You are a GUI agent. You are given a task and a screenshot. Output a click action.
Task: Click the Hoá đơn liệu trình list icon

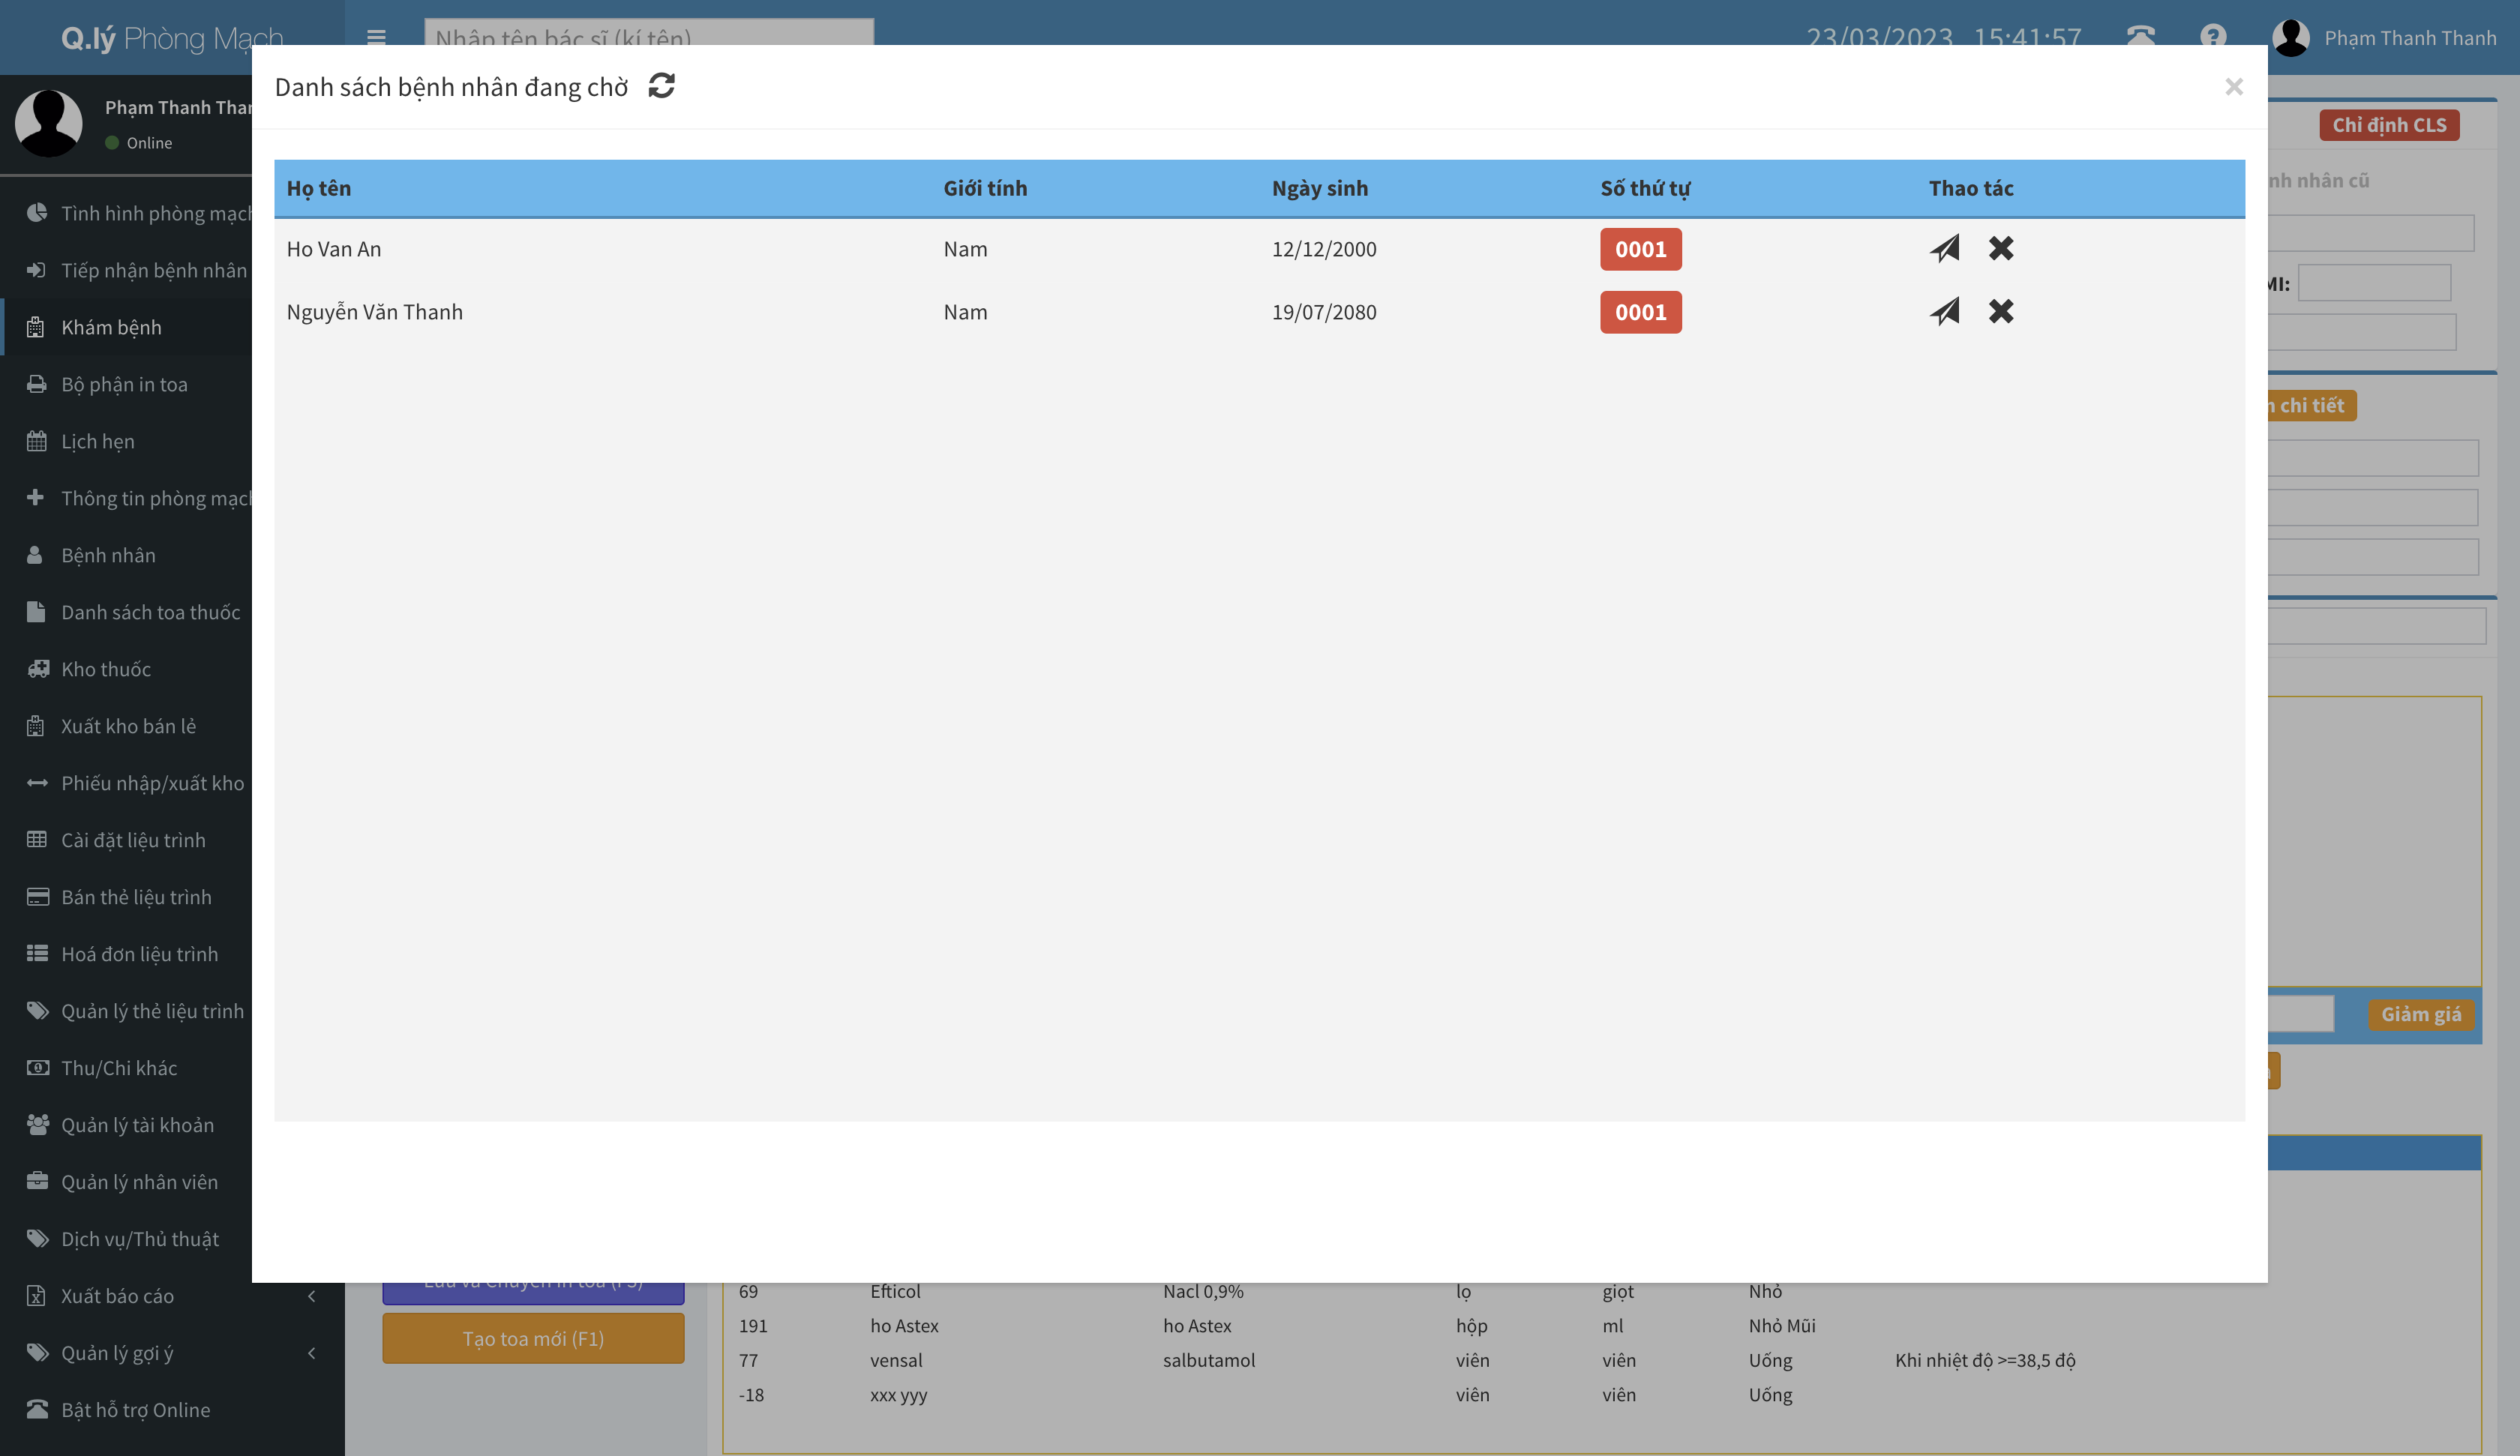coord(37,954)
